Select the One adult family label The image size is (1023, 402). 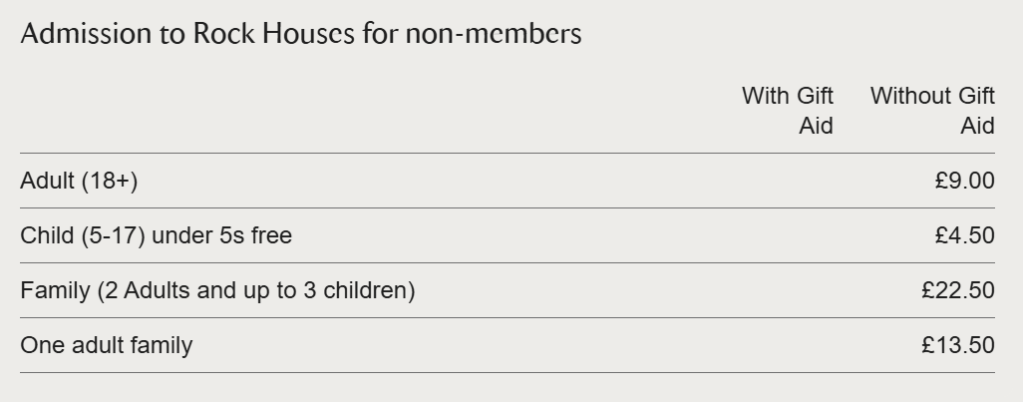click(106, 346)
